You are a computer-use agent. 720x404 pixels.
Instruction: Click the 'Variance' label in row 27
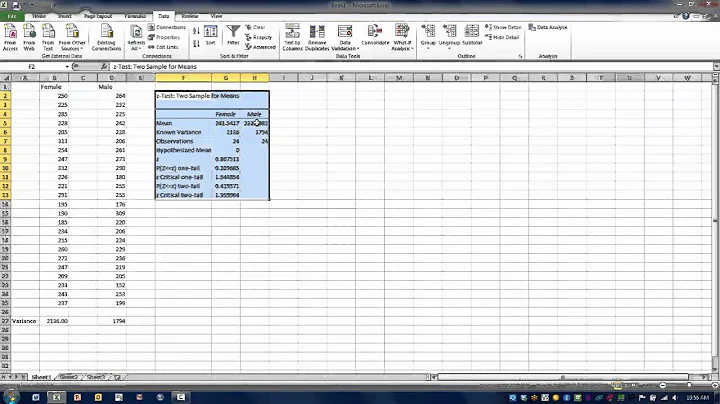coord(24,321)
